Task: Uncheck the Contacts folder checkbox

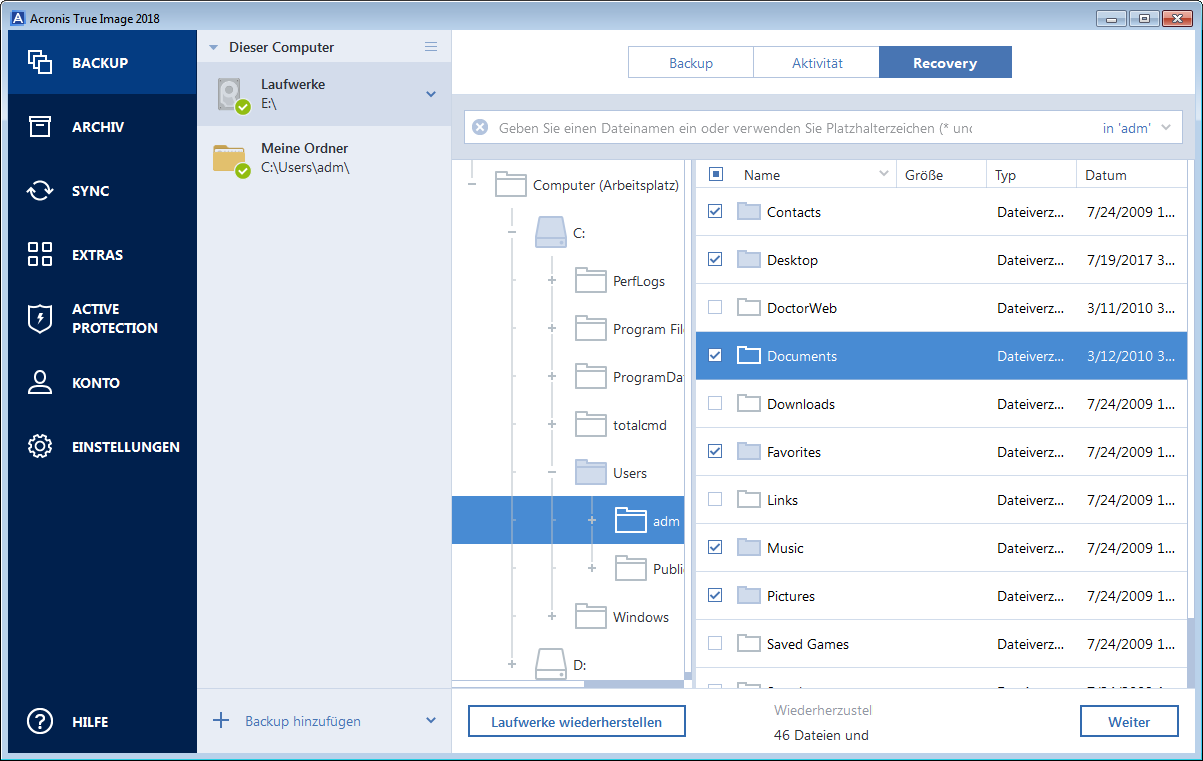Action: 715,211
